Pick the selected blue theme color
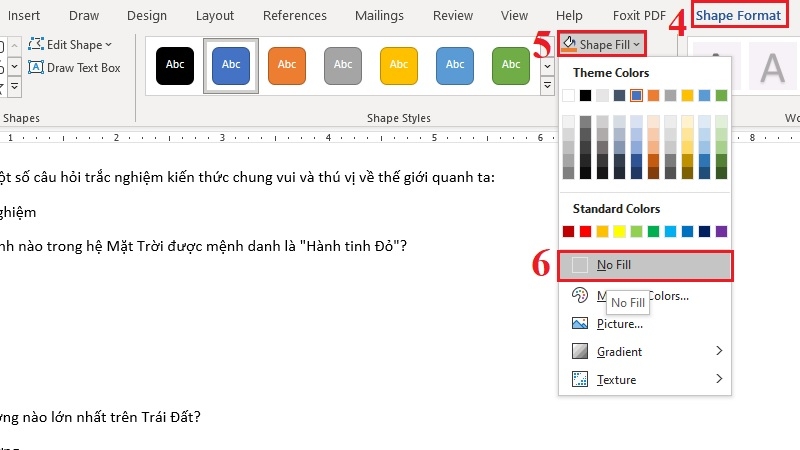The width and height of the screenshot is (800, 450). coord(636,95)
